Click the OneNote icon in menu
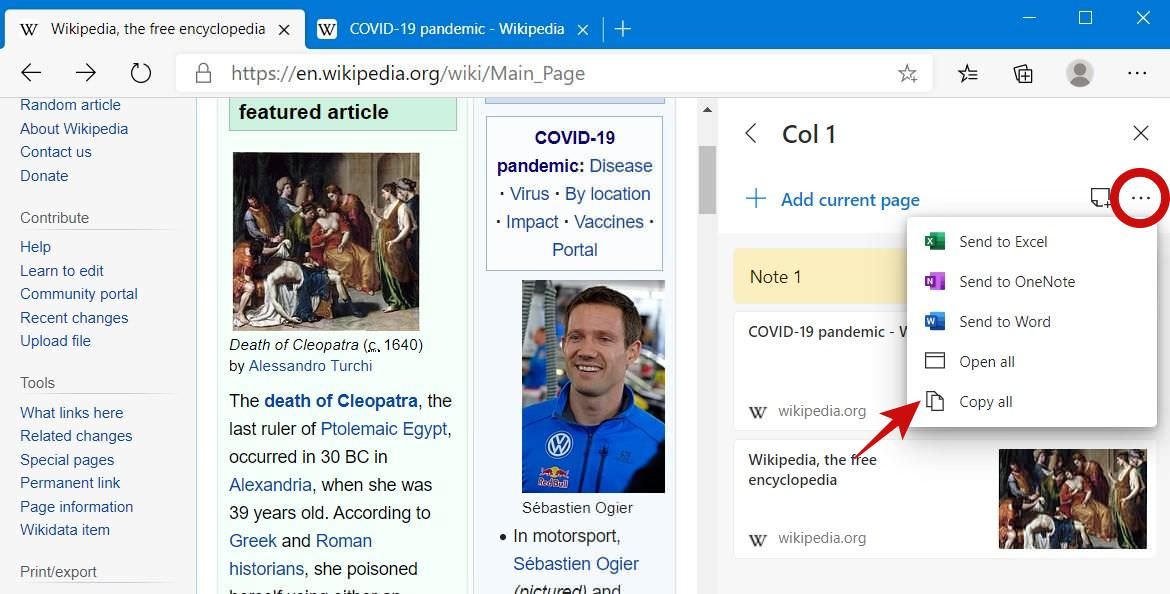1170x594 pixels. pos(934,281)
